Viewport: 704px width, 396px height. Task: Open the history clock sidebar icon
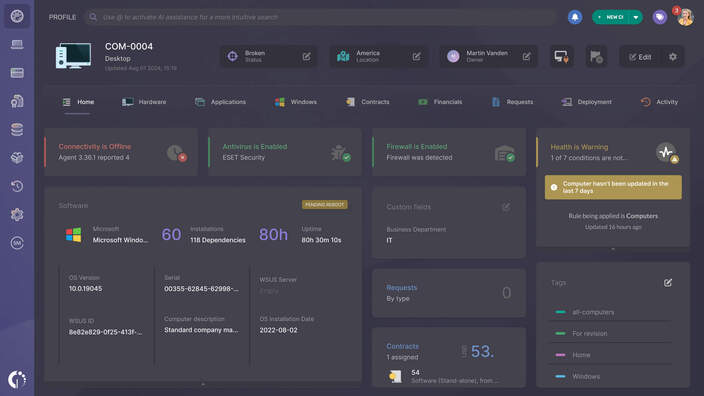click(x=17, y=186)
